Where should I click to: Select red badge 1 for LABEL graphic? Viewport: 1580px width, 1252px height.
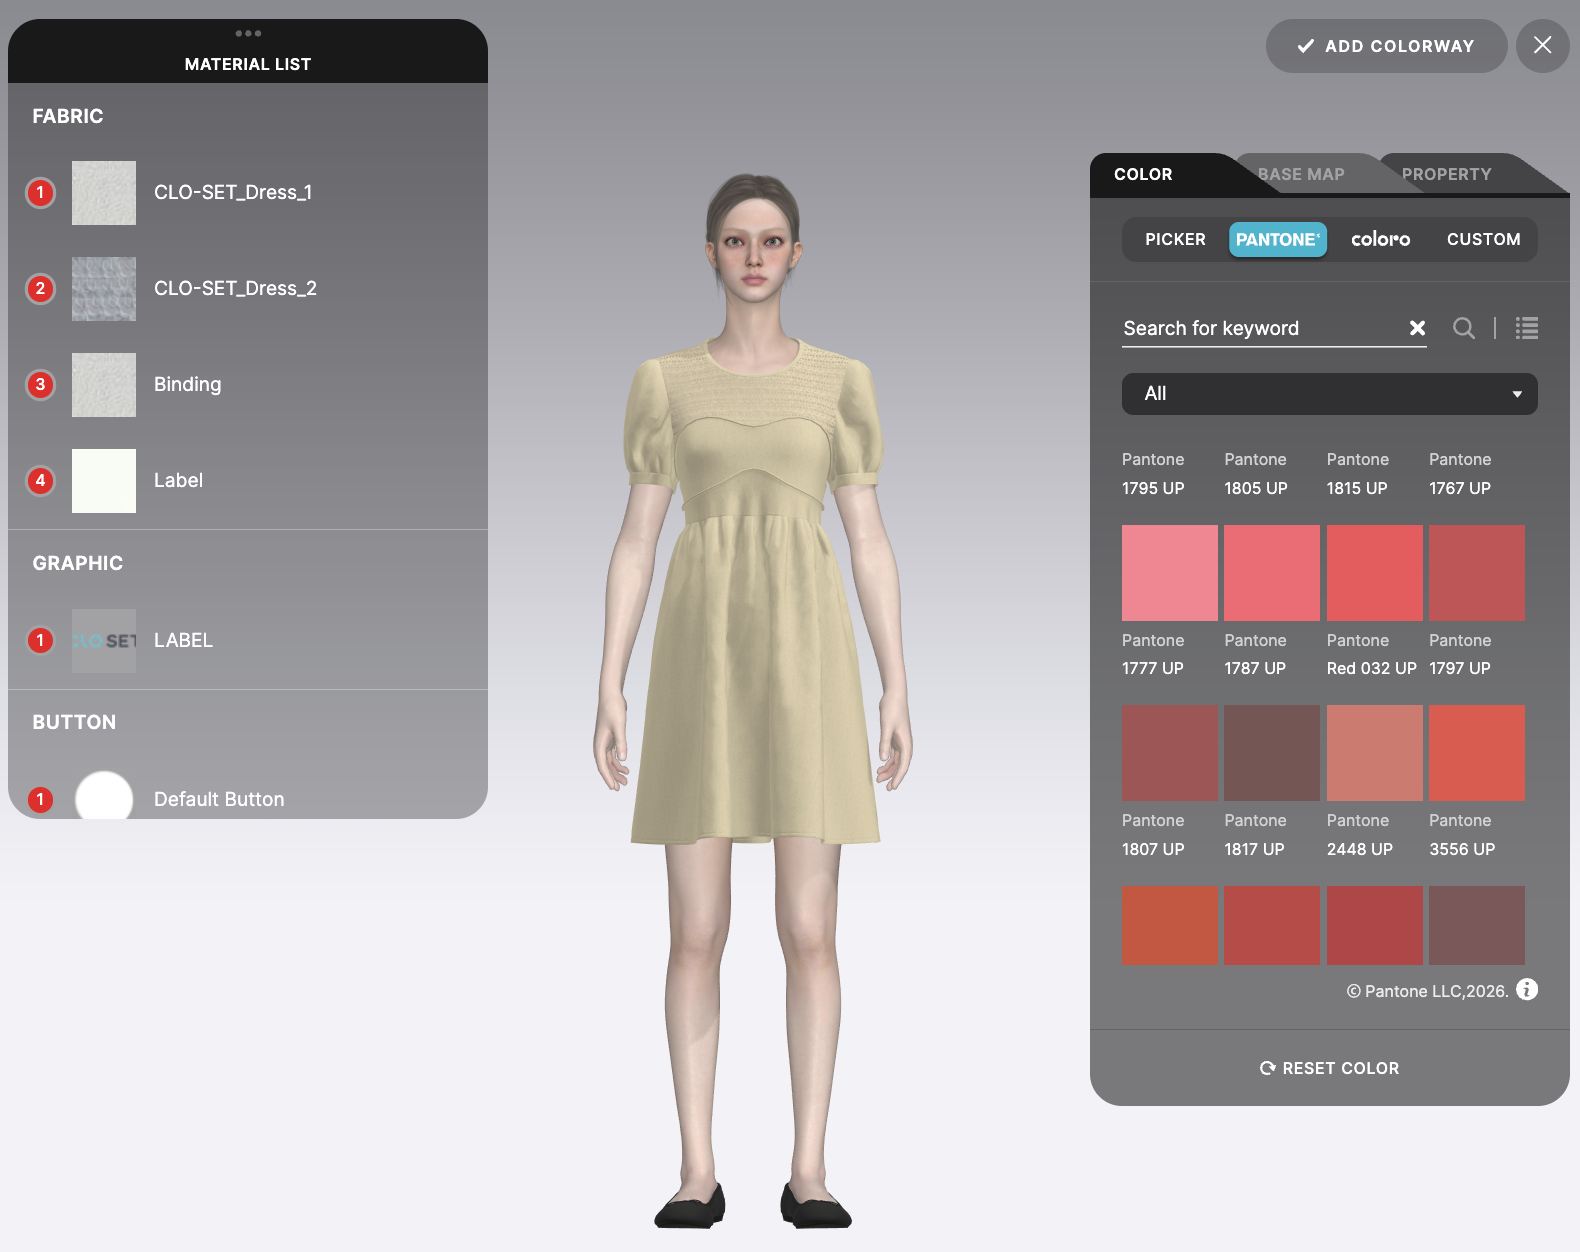point(40,640)
